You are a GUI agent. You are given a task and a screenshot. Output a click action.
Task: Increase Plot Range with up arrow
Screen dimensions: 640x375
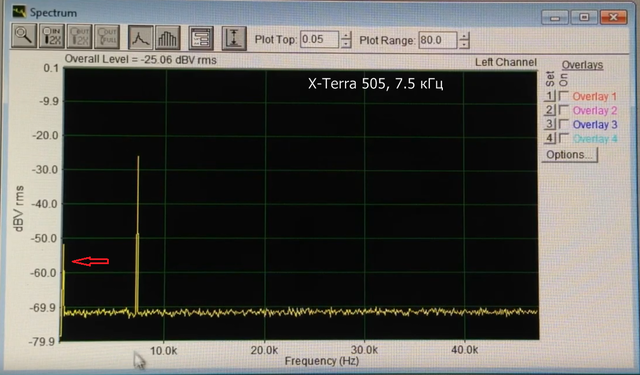point(464,36)
